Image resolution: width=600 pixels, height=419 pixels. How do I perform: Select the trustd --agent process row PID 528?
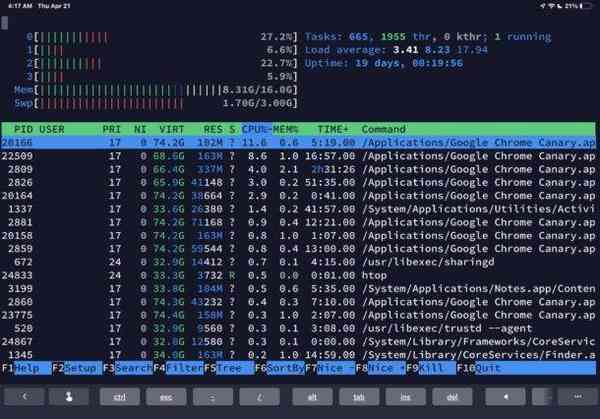click(298, 328)
